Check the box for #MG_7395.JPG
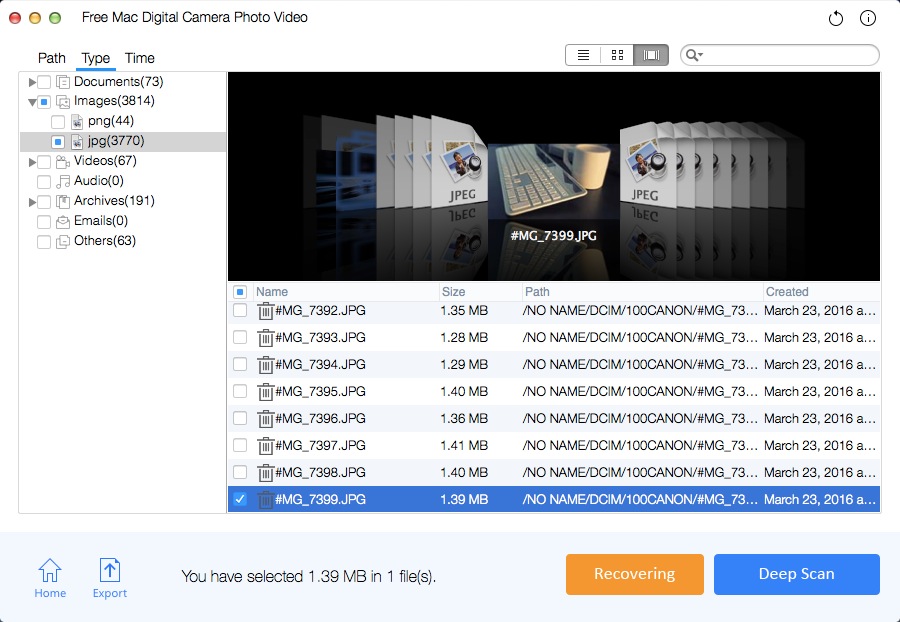The height and width of the screenshot is (622, 900). tap(240, 391)
